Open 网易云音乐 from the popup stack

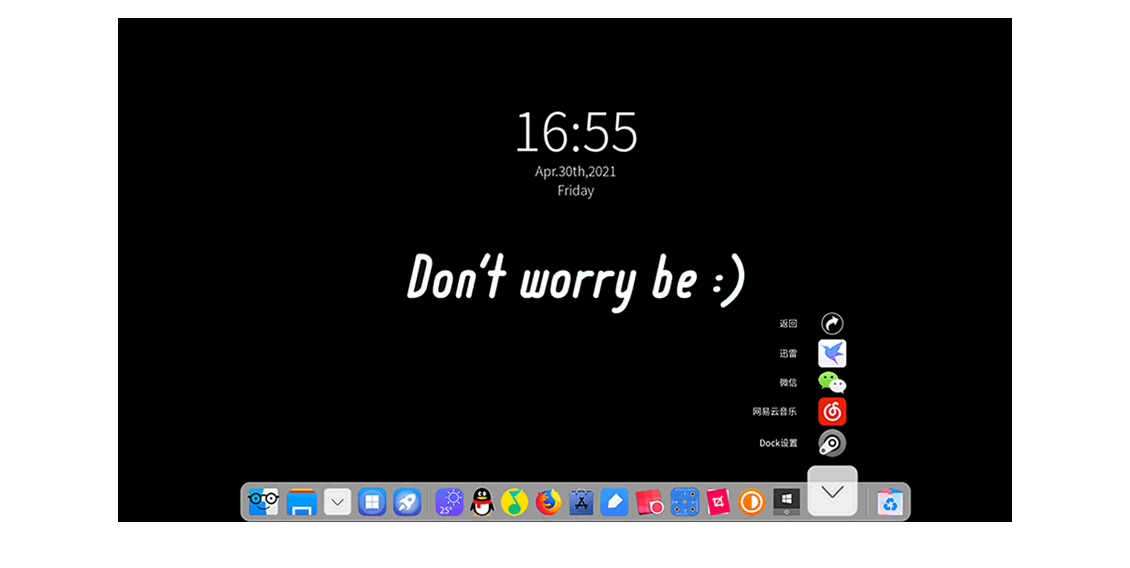tap(832, 412)
